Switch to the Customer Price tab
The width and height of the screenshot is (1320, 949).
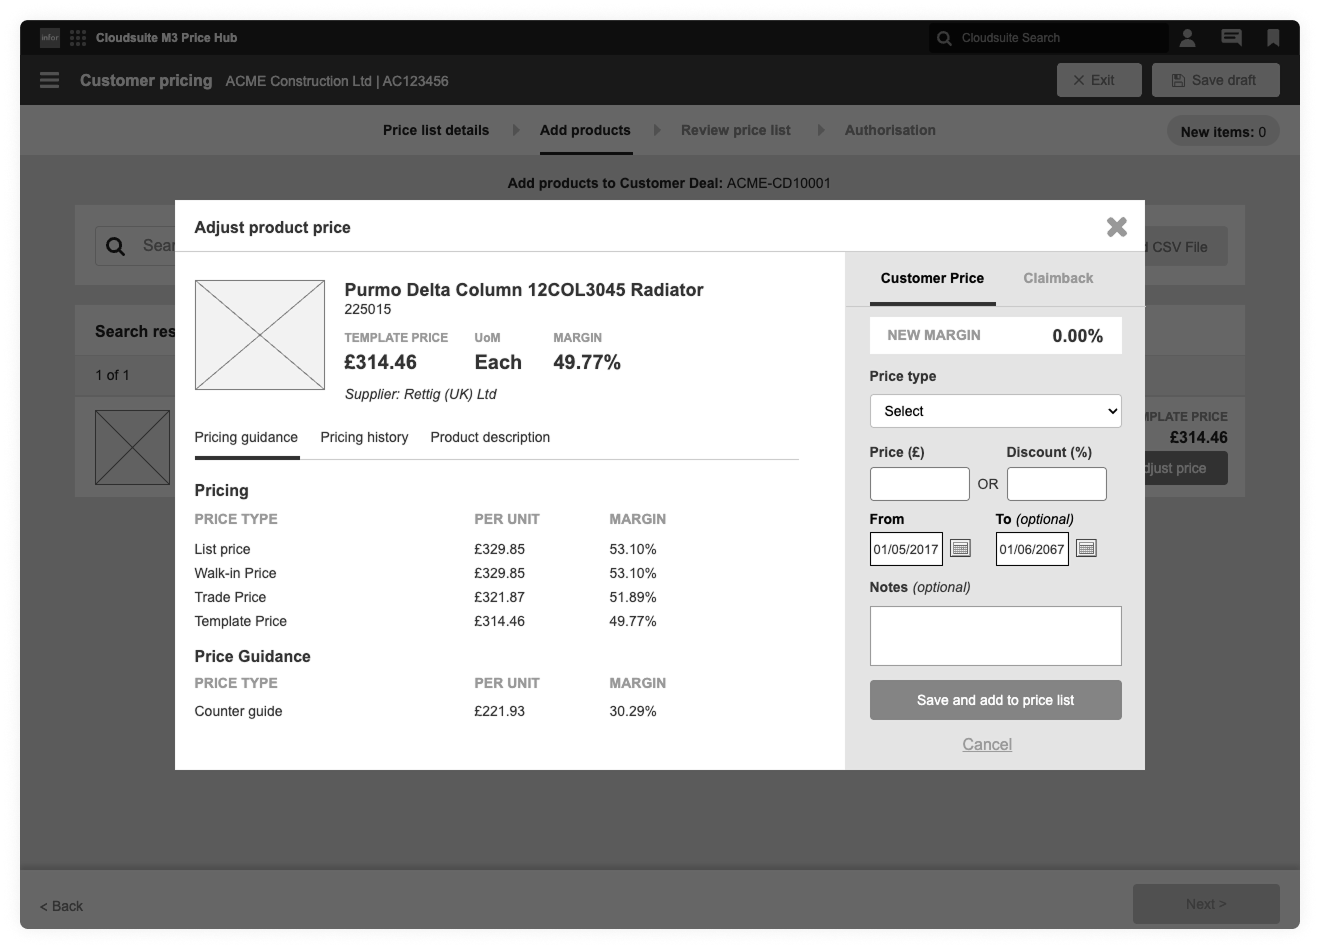(932, 279)
